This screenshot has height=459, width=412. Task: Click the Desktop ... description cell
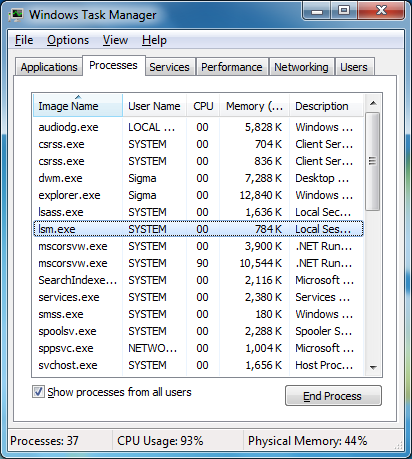click(322, 178)
